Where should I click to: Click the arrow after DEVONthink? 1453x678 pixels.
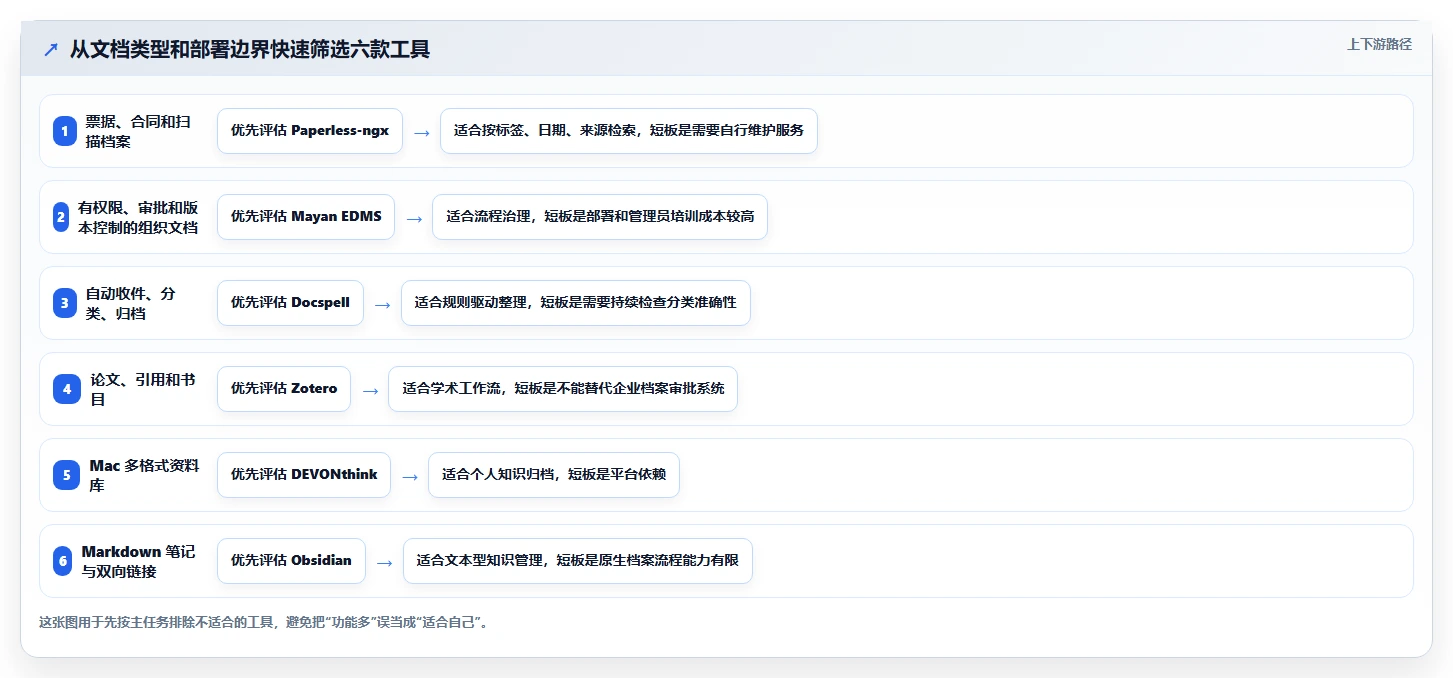[x=410, y=476]
